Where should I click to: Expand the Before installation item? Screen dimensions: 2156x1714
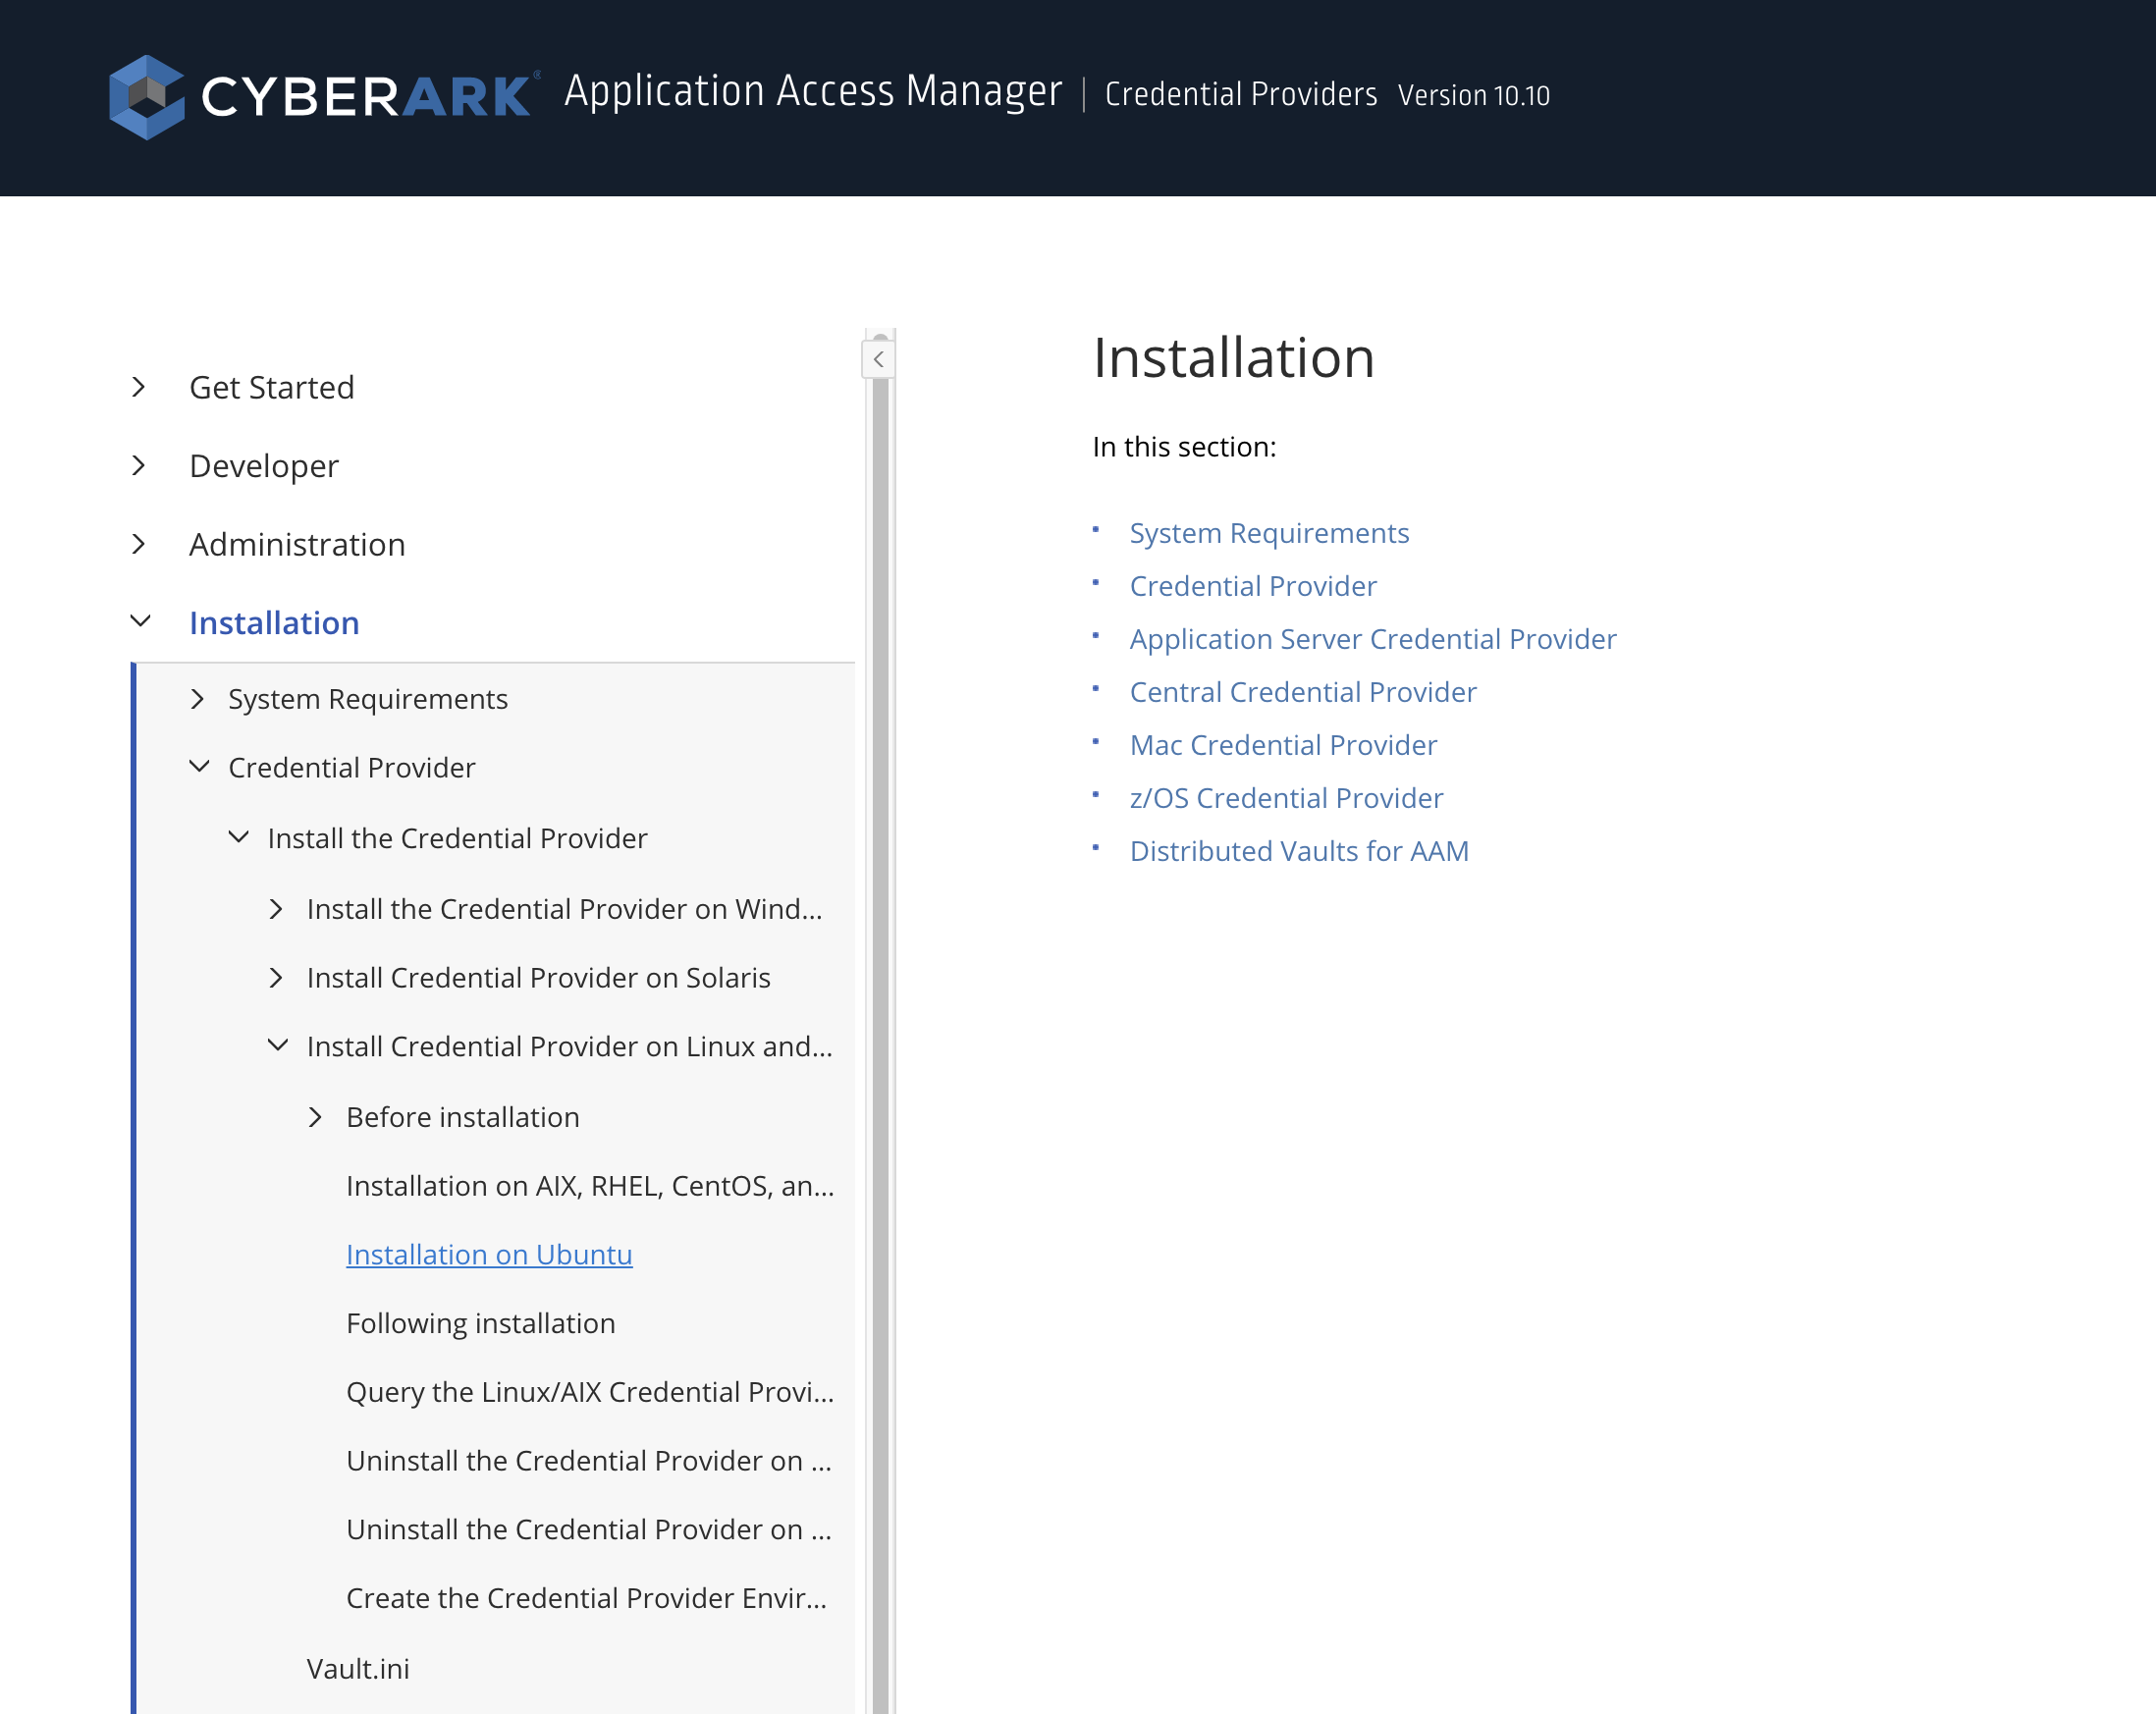coord(316,1117)
